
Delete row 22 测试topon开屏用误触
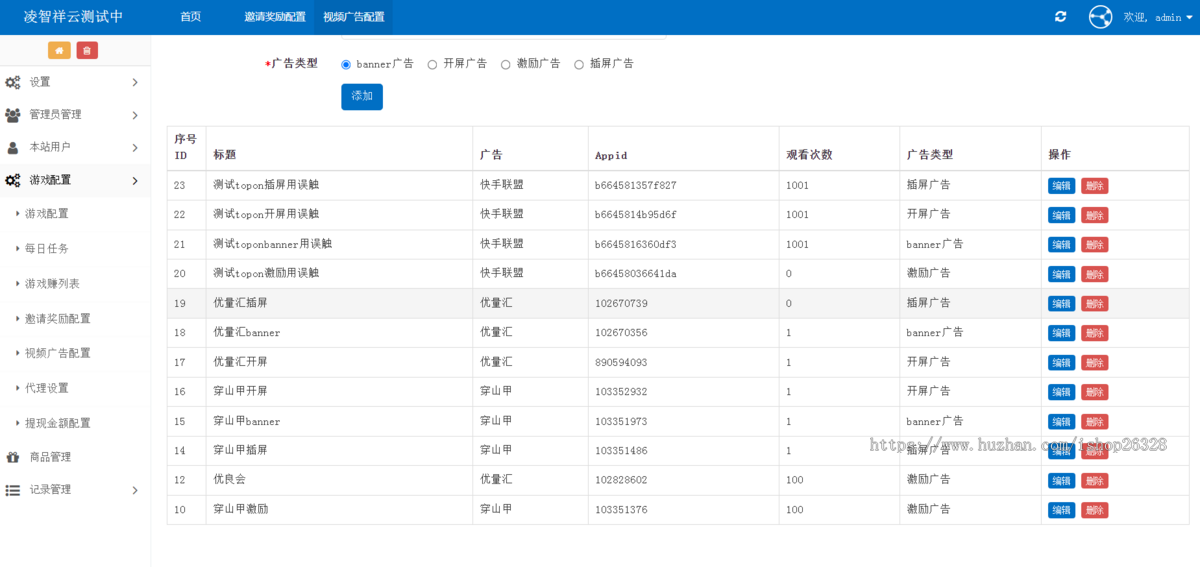click(x=1094, y=215)
